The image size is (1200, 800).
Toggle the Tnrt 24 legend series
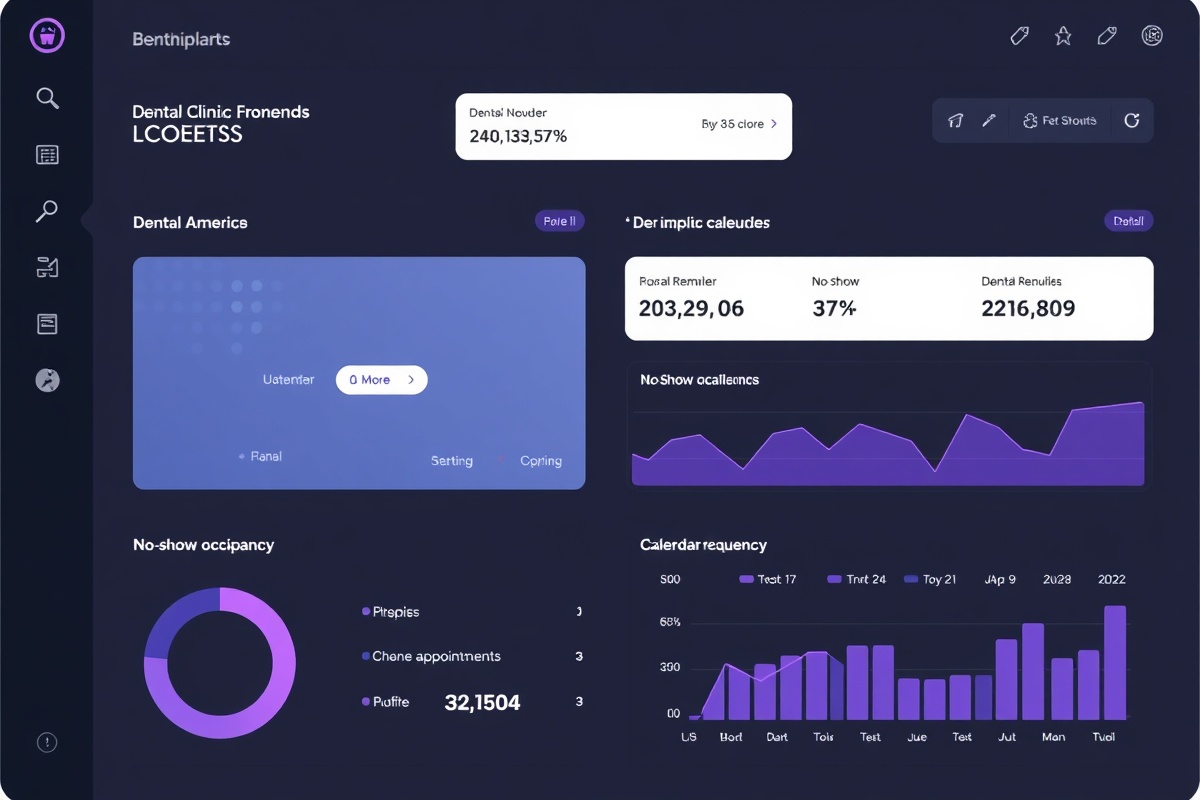coord(857,579)
